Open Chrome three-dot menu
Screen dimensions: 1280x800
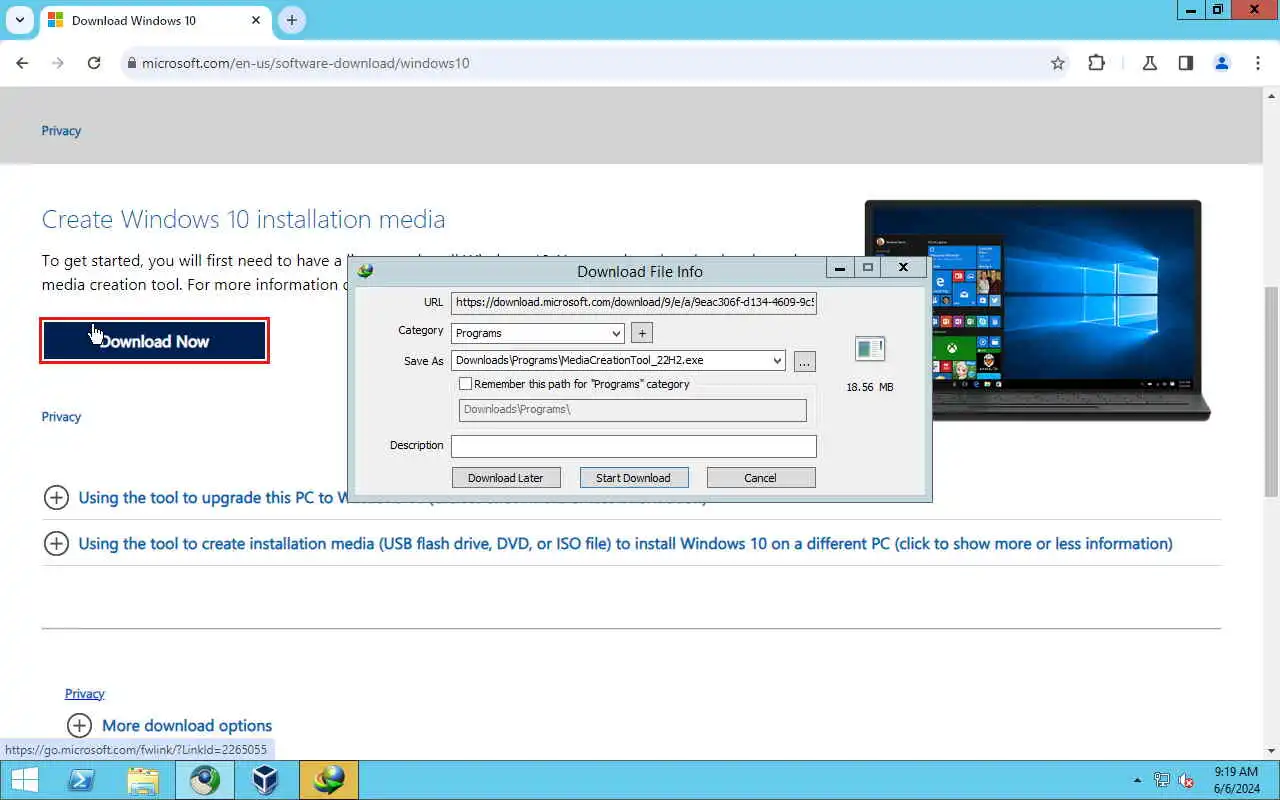(1258, 63)
